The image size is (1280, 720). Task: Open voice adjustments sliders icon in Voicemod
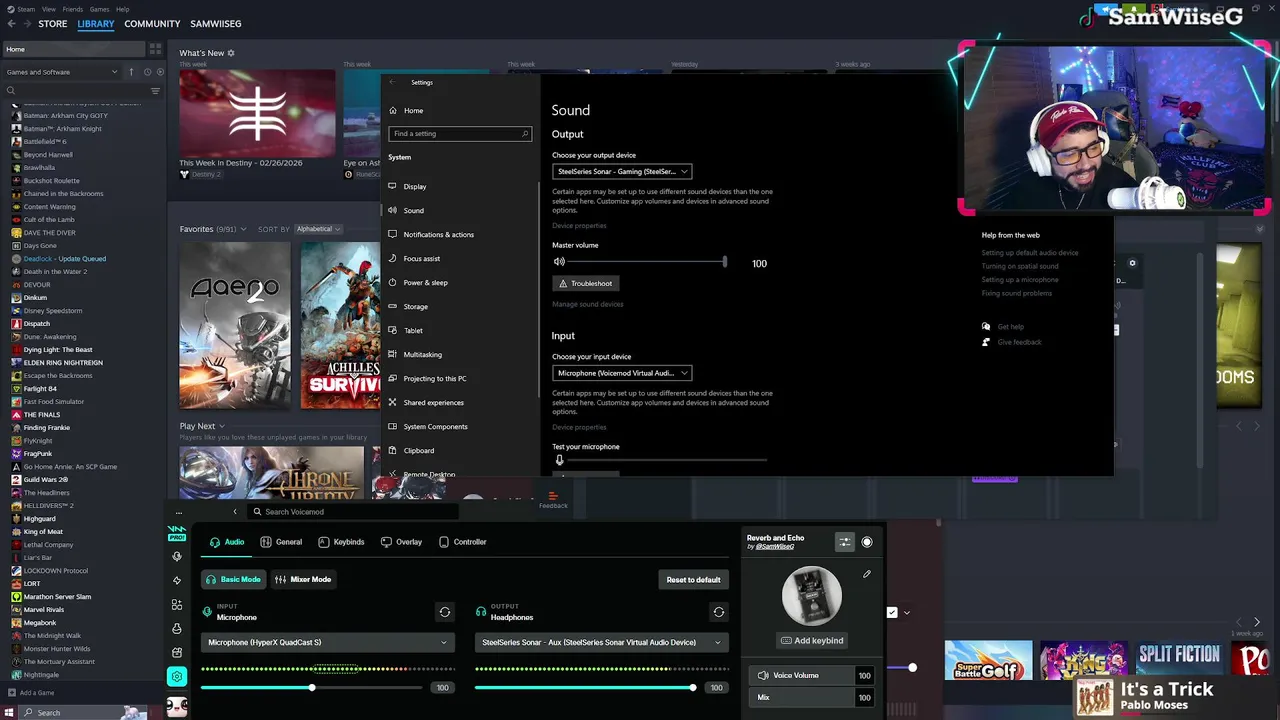845,542
